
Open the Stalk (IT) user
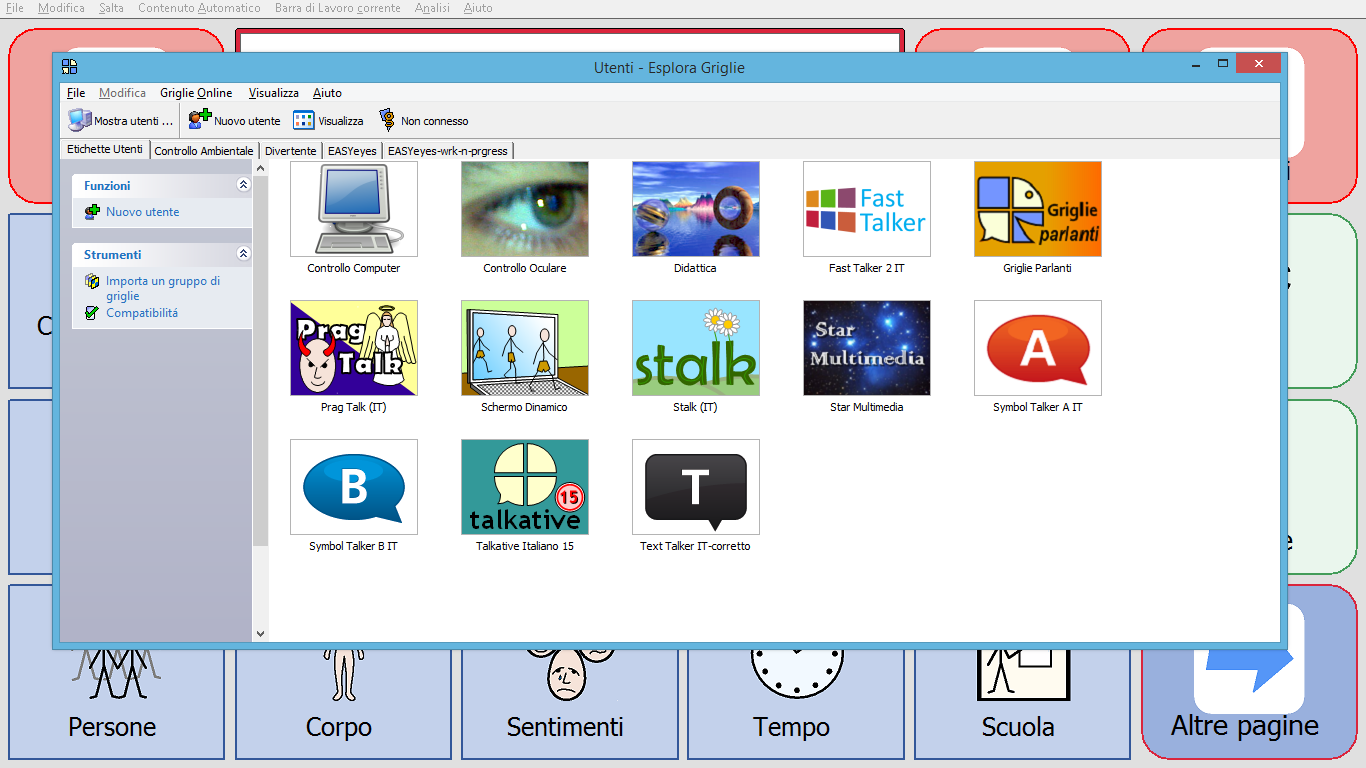(696, 348)
